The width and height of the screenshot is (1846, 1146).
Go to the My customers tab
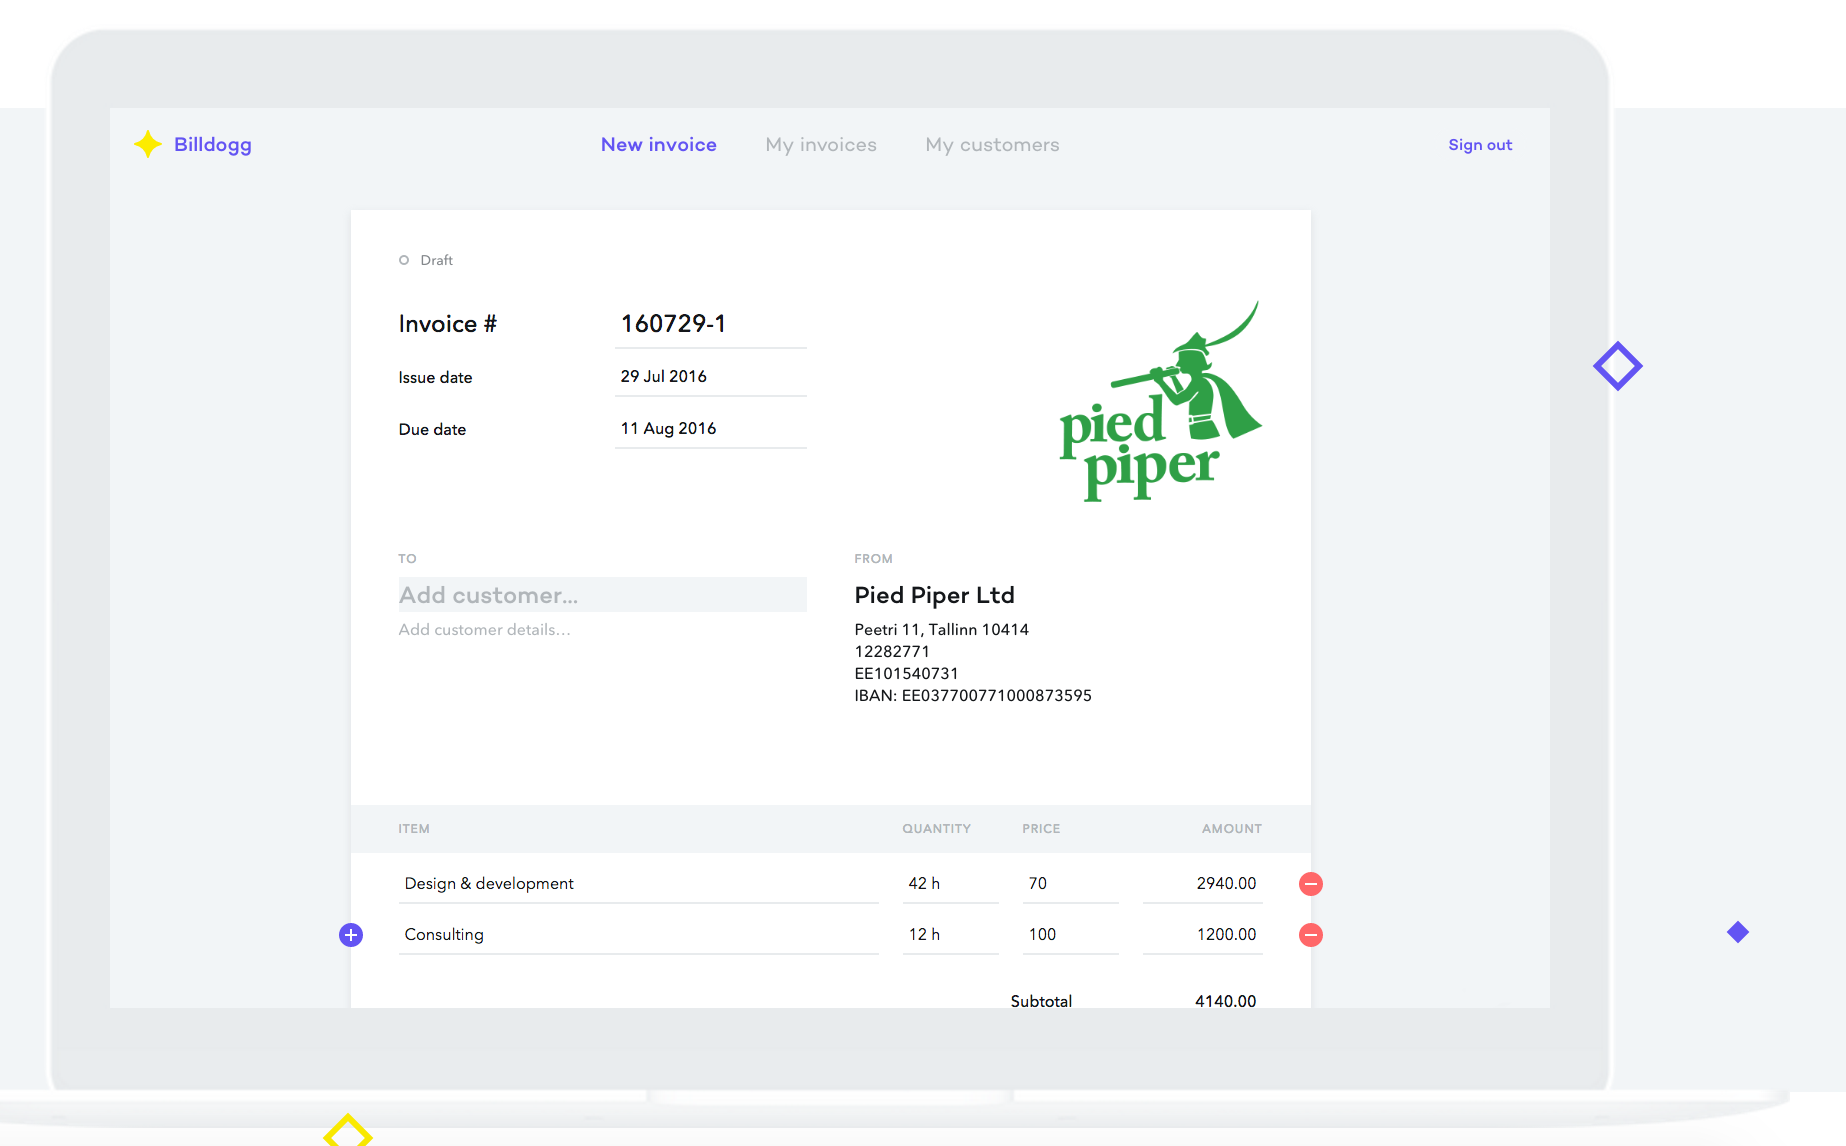[992, 144]
